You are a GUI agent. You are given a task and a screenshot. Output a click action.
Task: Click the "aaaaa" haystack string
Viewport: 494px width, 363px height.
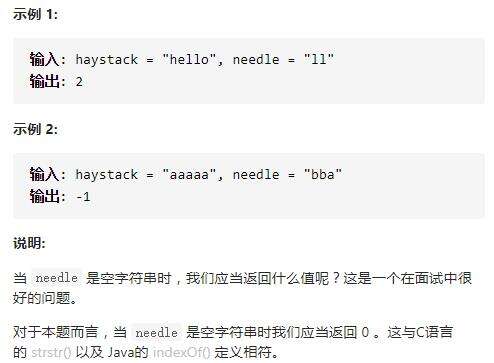(190, 175)
